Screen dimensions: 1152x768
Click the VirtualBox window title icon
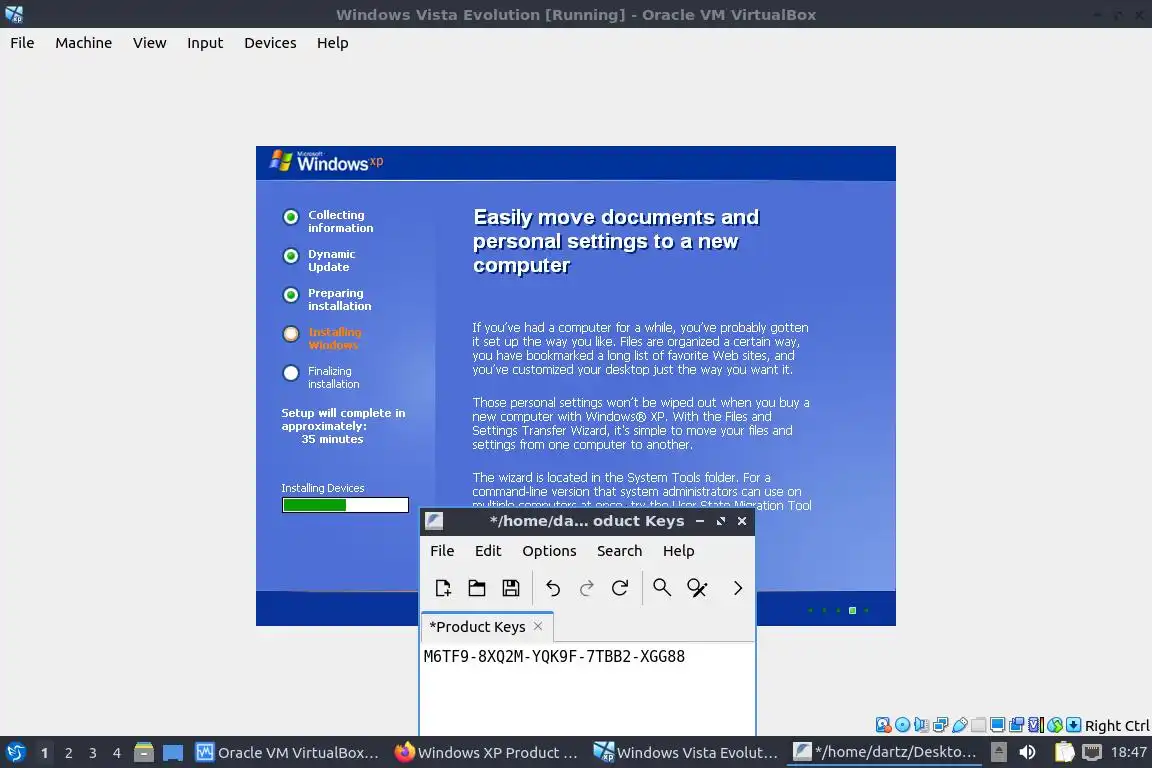click(x=14, y=14)
